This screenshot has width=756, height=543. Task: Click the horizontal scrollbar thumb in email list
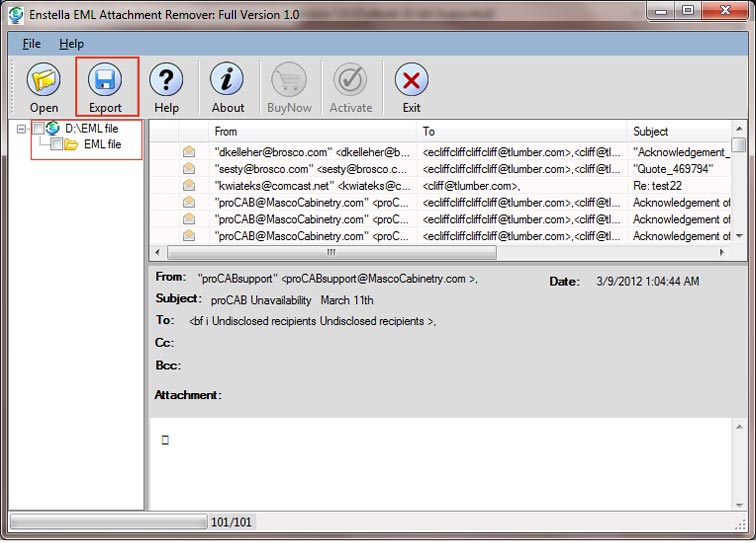(332, 252)
